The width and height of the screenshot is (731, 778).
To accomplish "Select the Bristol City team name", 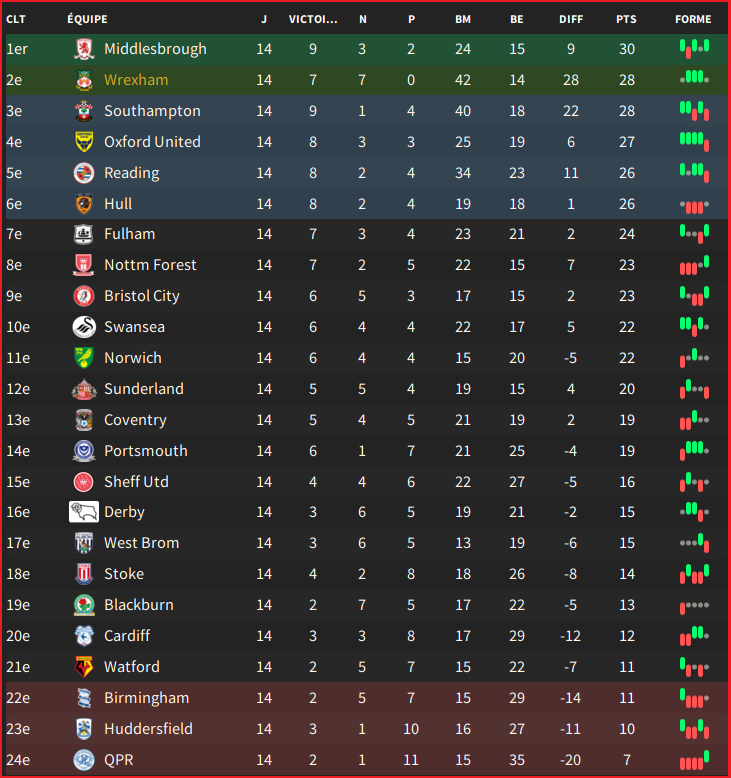I will [141, 296].
